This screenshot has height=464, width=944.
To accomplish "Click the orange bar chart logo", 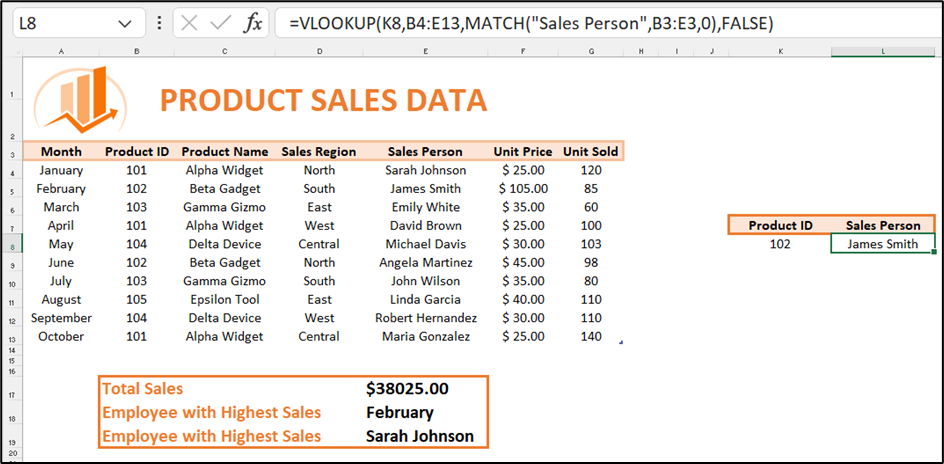I will [x=78, y=98].
